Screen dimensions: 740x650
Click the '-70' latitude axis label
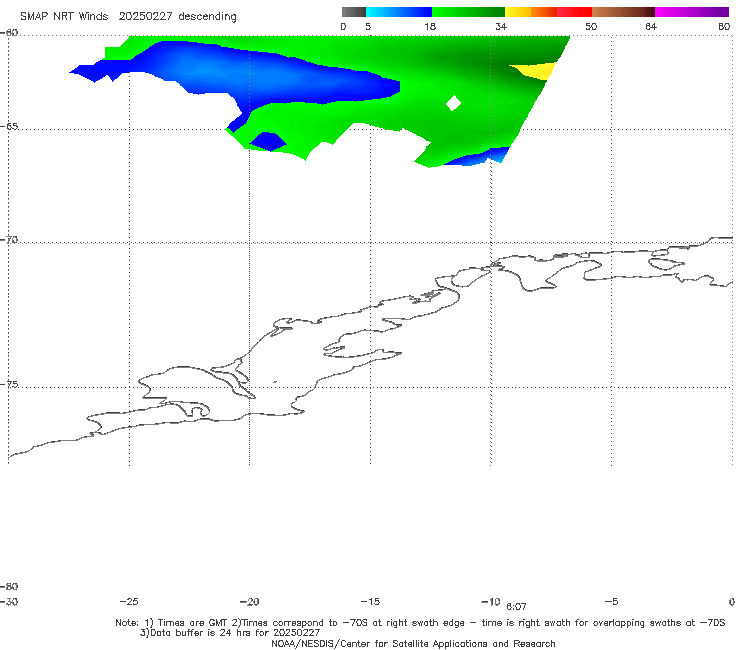pyautogui.click(x=10, y=240)
